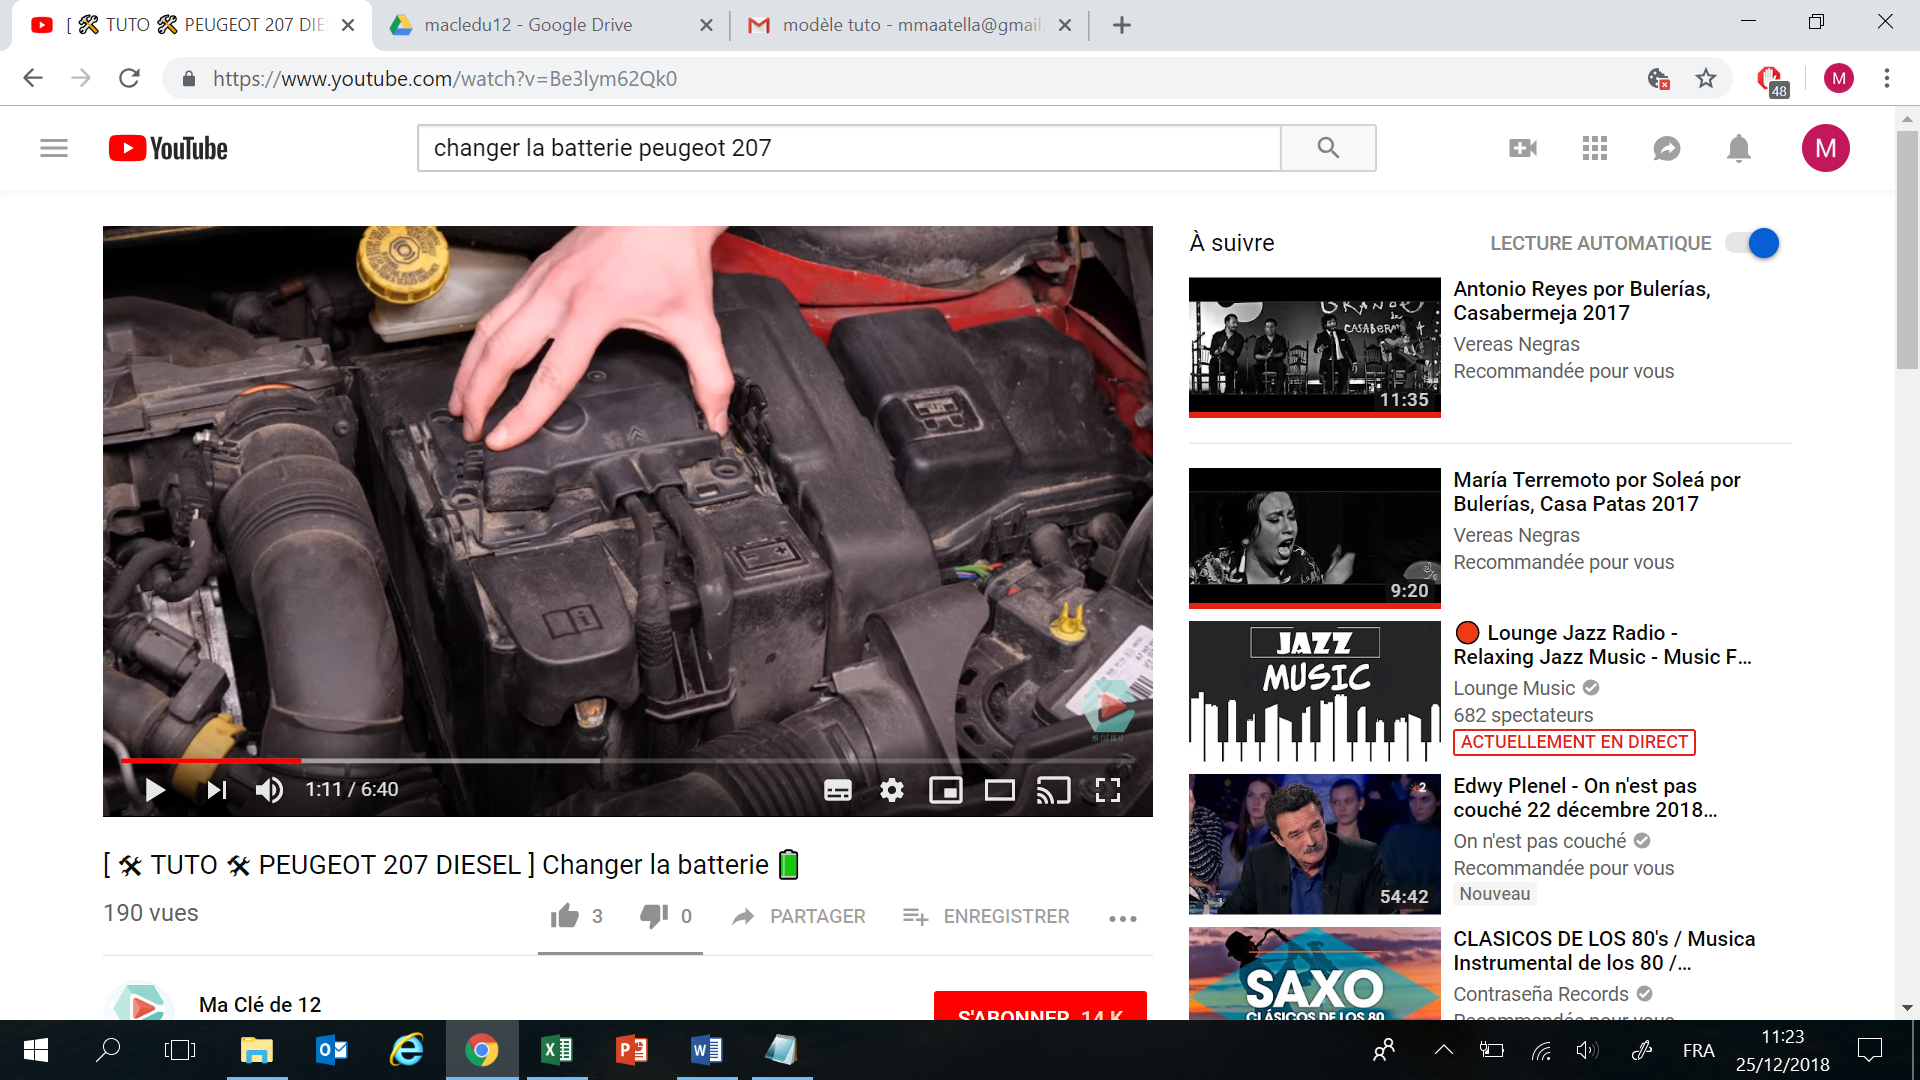This screenshot has height=1080, width=1920.
Task: Open Excel from the taskbar
Action: coord(557,1050)
